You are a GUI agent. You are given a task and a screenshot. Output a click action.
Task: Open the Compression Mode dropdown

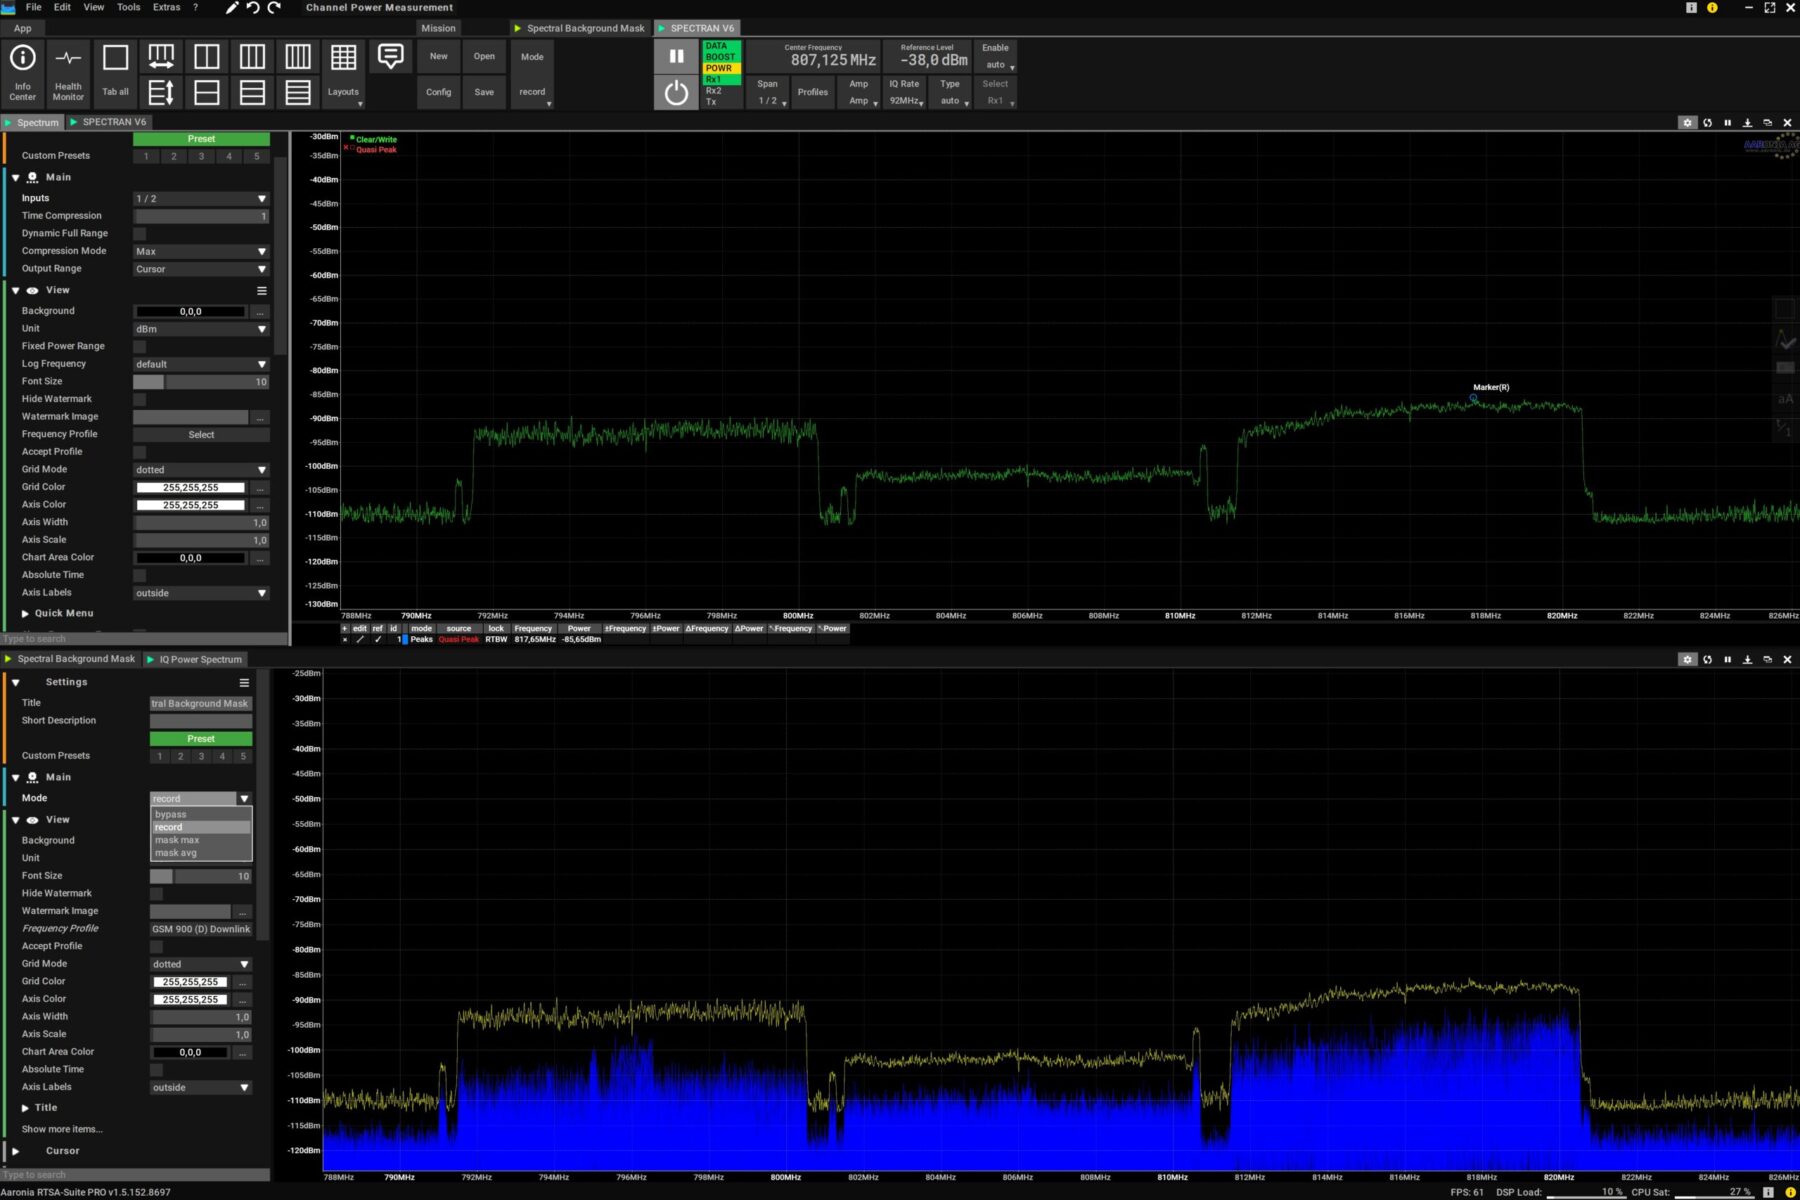(201, 252)
